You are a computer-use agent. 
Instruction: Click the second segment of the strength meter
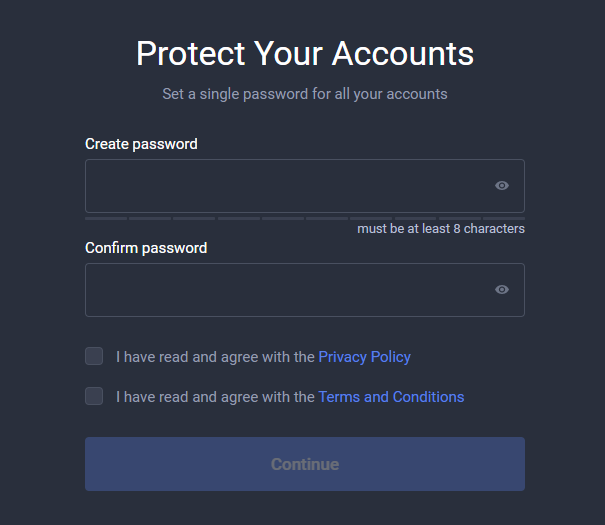150,218
